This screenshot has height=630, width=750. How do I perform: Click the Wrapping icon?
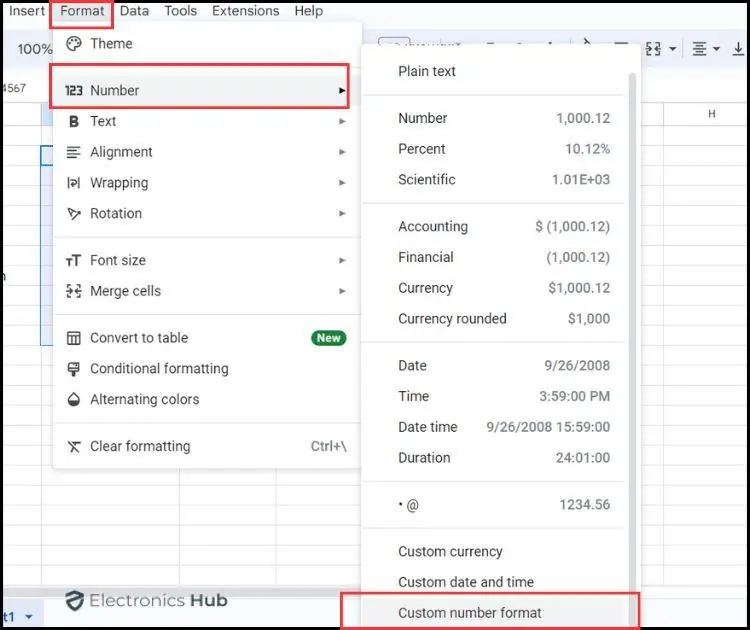tap(74, 183)
